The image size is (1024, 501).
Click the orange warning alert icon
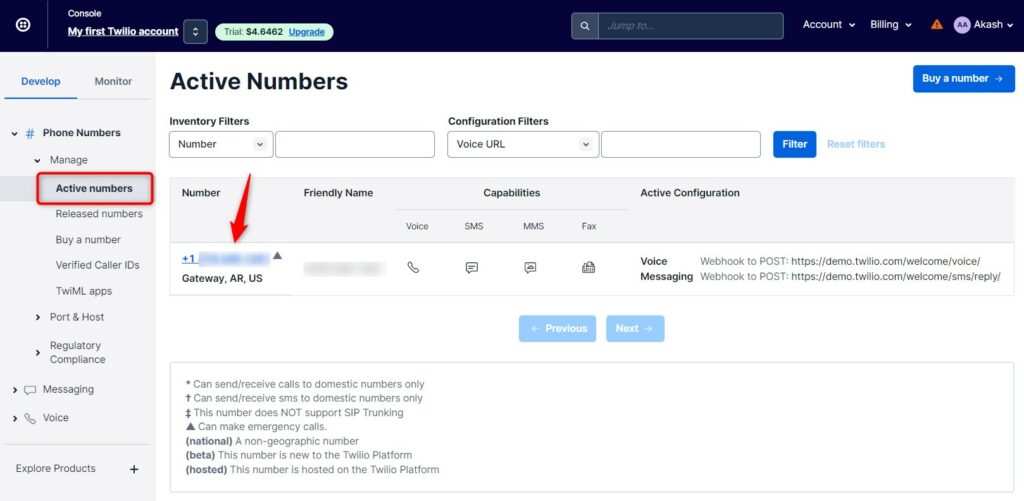[x=937, y=25]
